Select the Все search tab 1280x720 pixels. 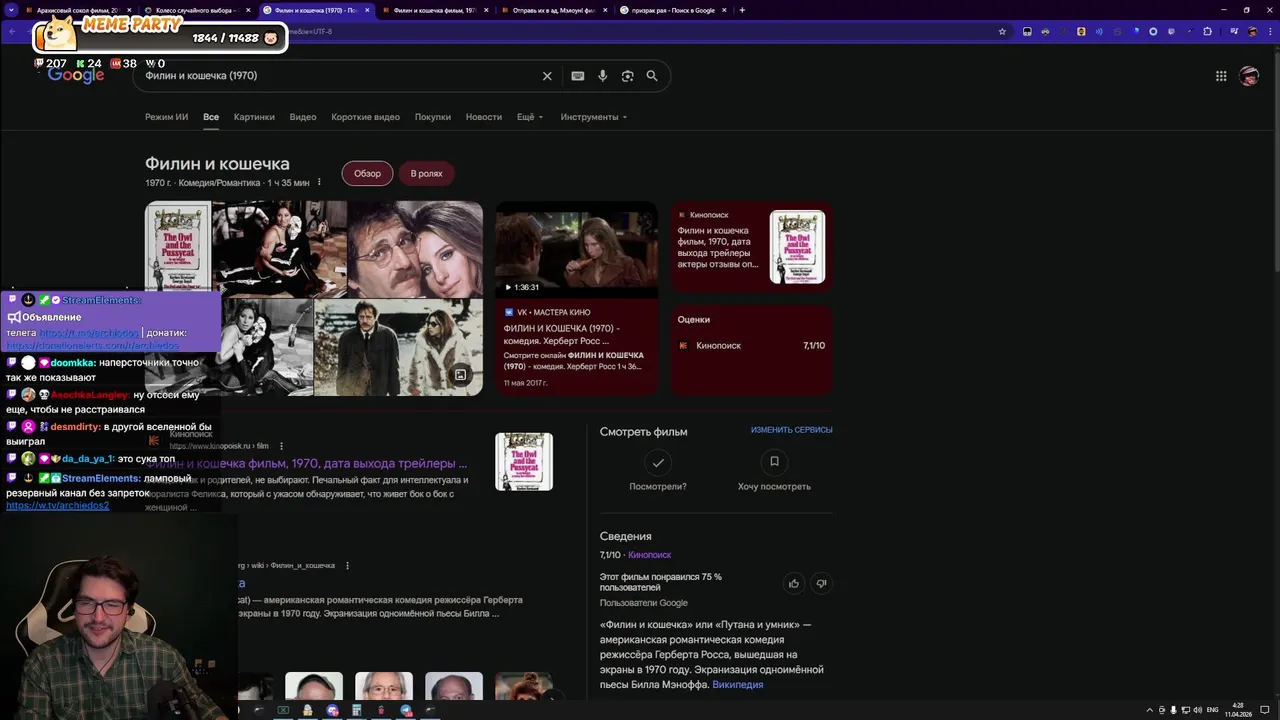point(211,117)
